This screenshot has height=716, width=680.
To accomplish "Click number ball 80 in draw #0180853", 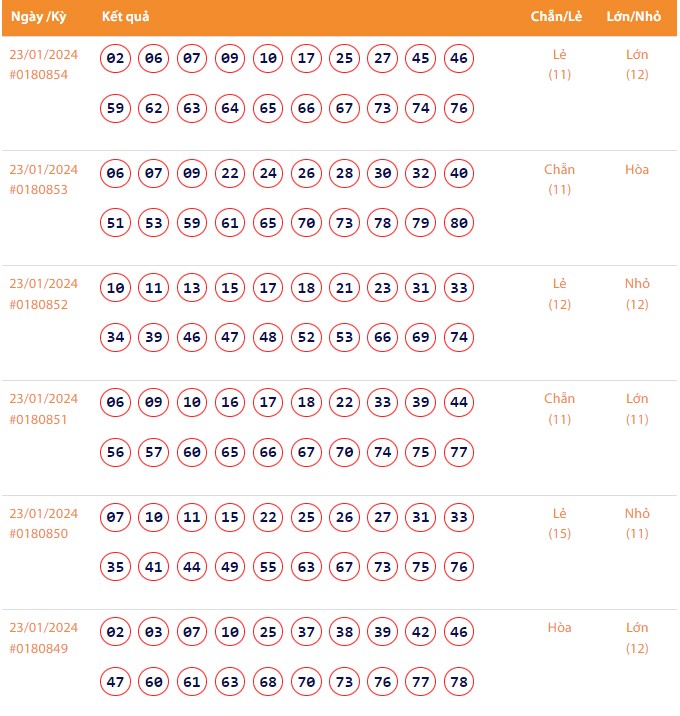I will pyautogui.click(x=459, y=223).
